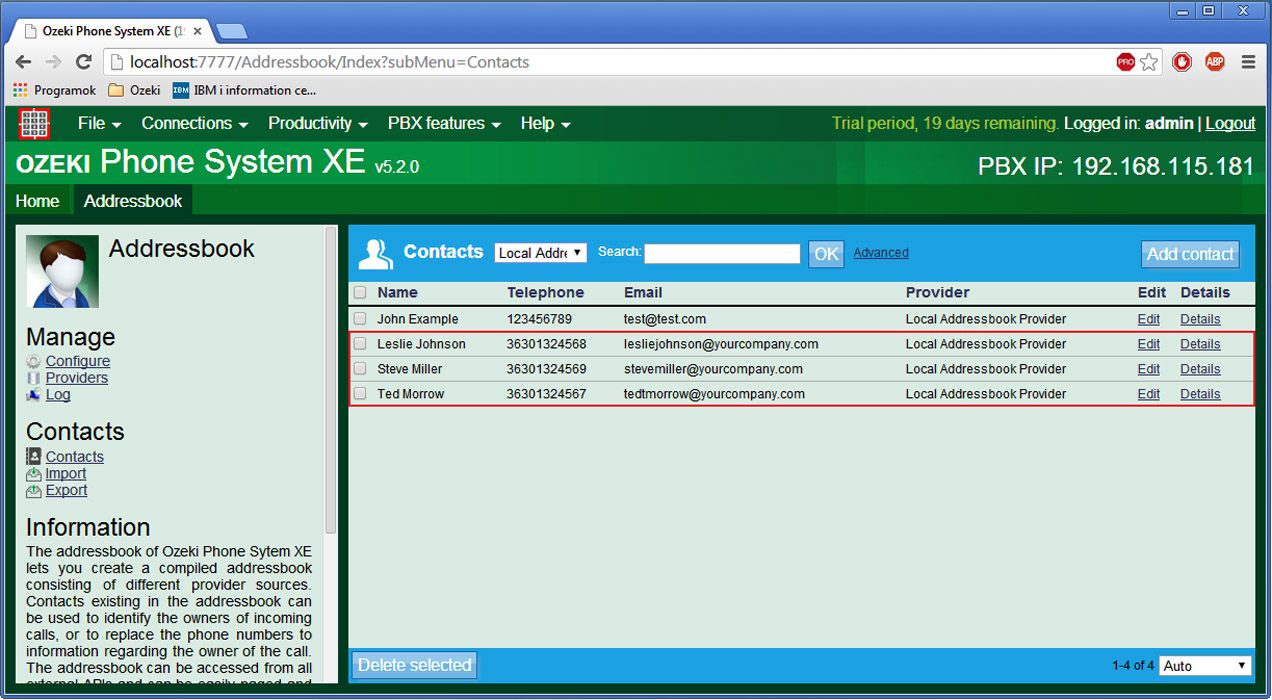Click the OK search button
Image resolution: width=1272 pixels, height=700 pixels.
coord(826,254)
